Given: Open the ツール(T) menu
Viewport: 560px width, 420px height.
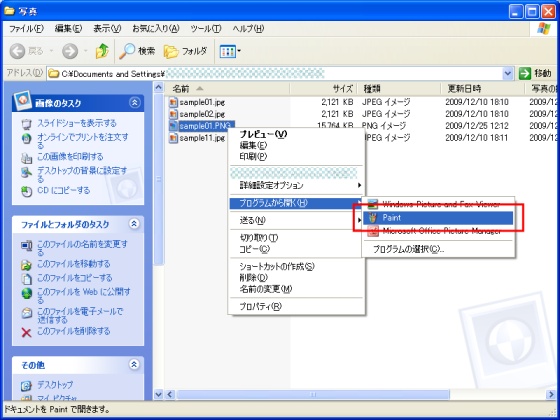Looking at the screenshot, I should pos(206,29).
